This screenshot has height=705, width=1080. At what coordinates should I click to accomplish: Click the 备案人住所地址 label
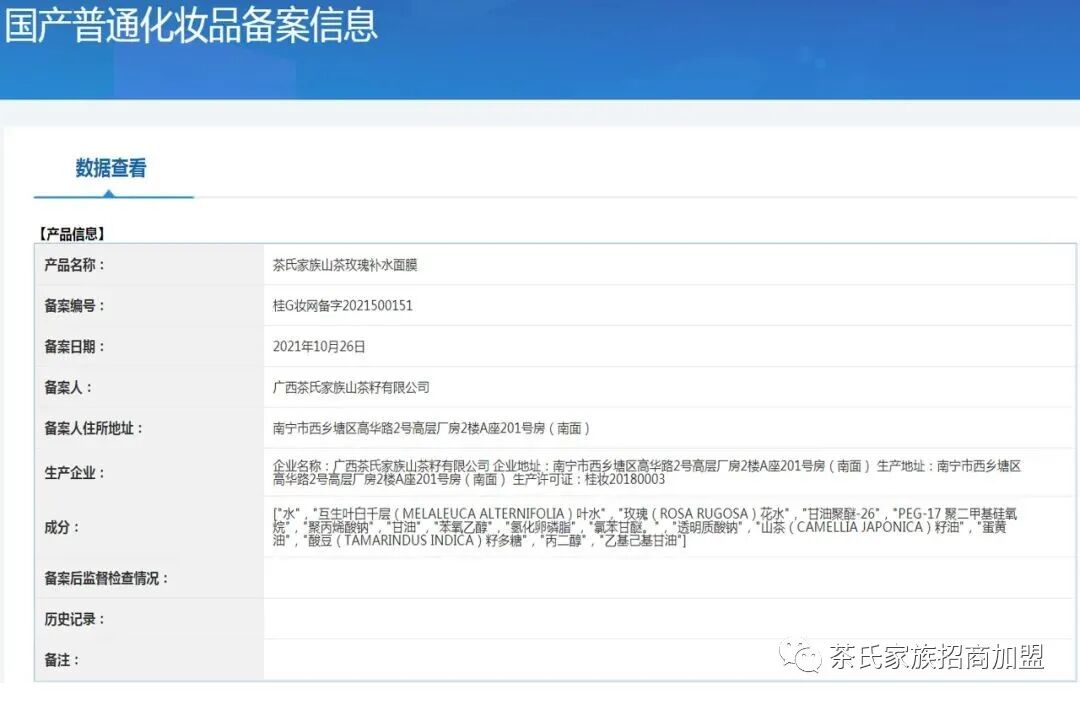click(x=94, y=428)
